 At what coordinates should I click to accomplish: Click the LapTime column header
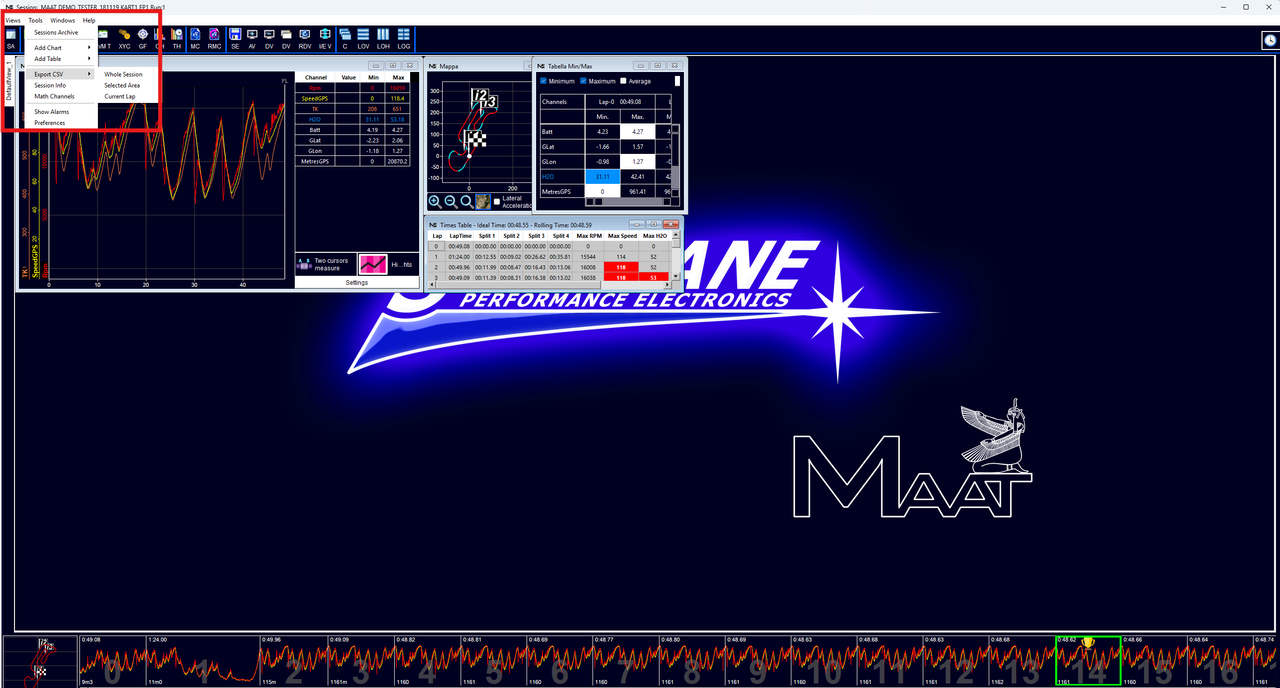(x=460, y=236)
